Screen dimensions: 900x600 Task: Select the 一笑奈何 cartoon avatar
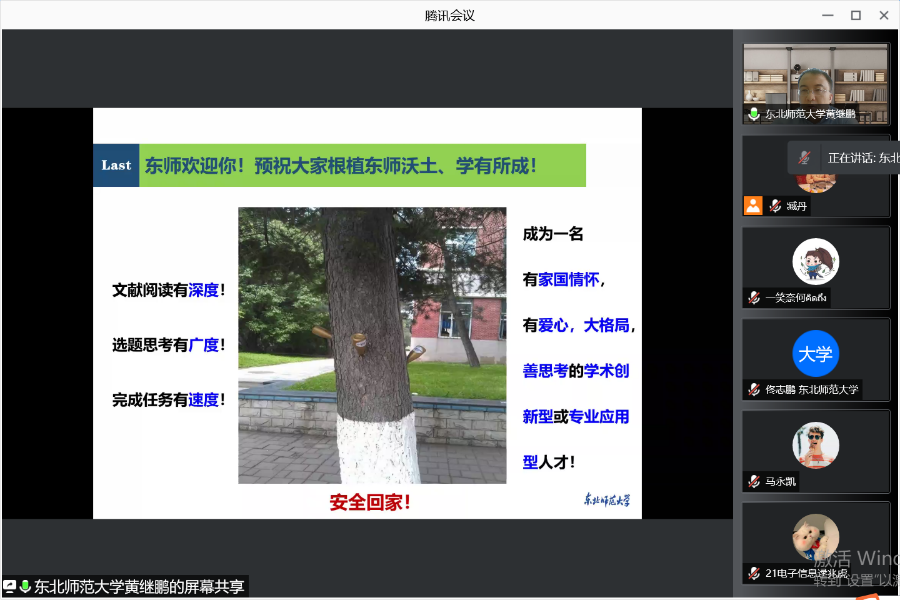coord(815,261)
